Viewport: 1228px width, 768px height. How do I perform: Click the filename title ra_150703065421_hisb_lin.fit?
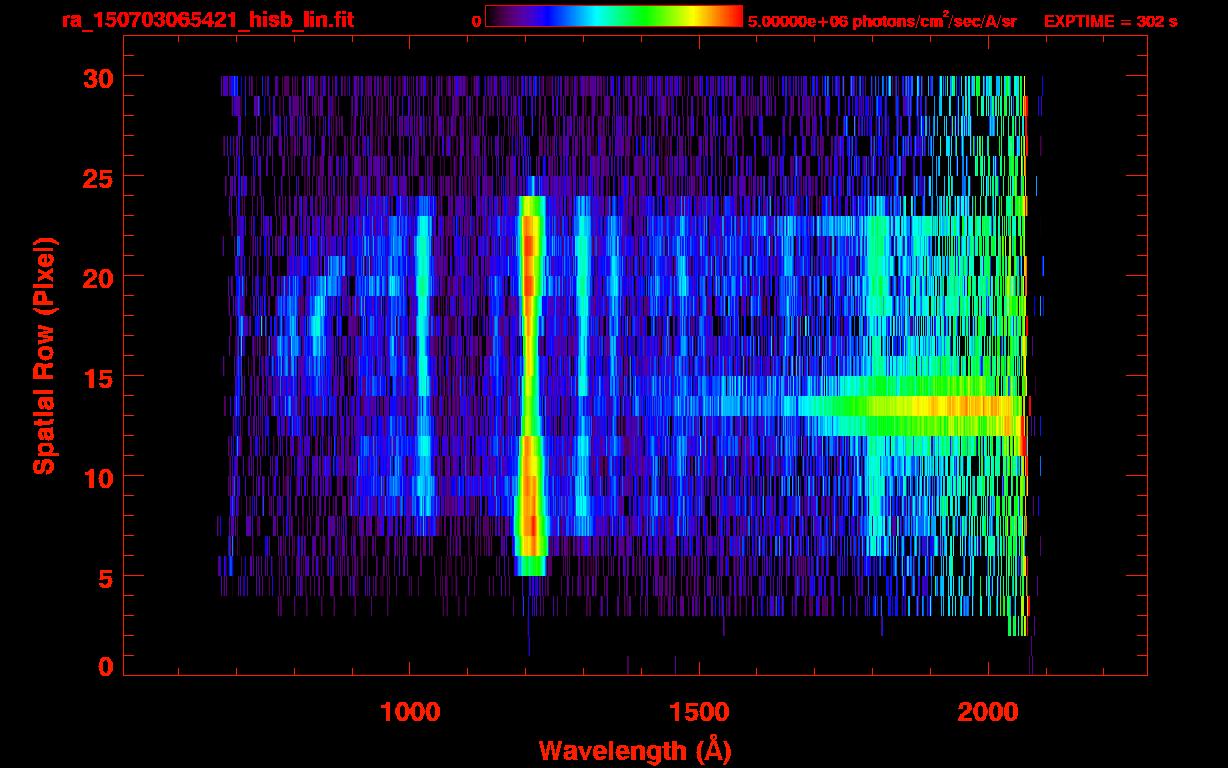[207, 20]
